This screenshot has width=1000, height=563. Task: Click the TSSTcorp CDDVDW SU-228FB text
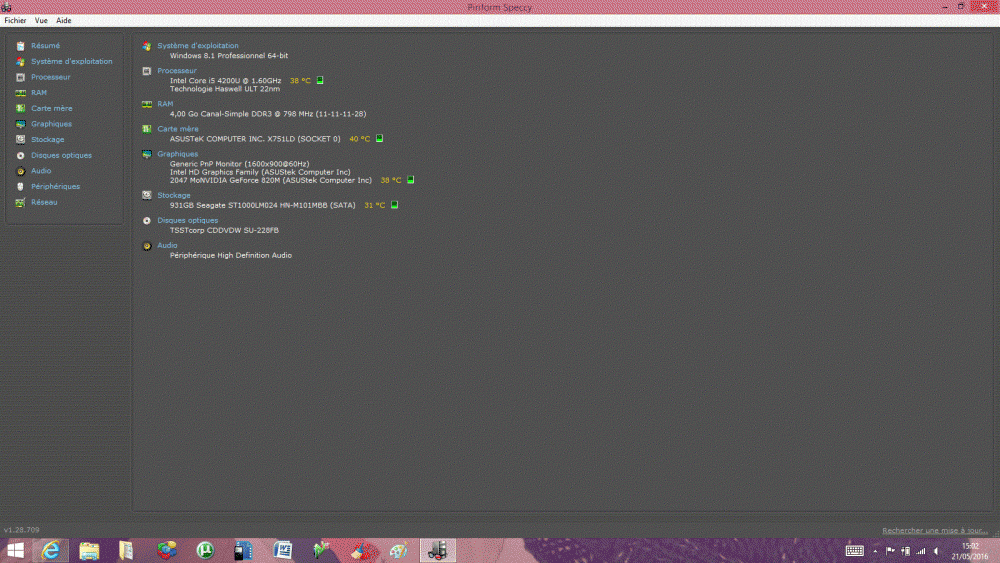pos(224,230)
